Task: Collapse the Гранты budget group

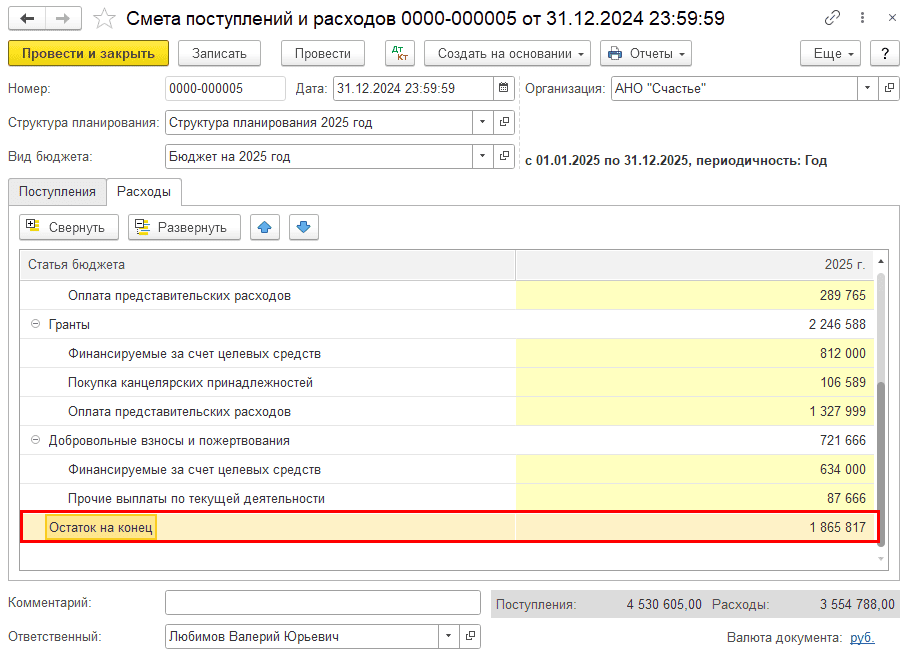Action: (x=36, y=325)
